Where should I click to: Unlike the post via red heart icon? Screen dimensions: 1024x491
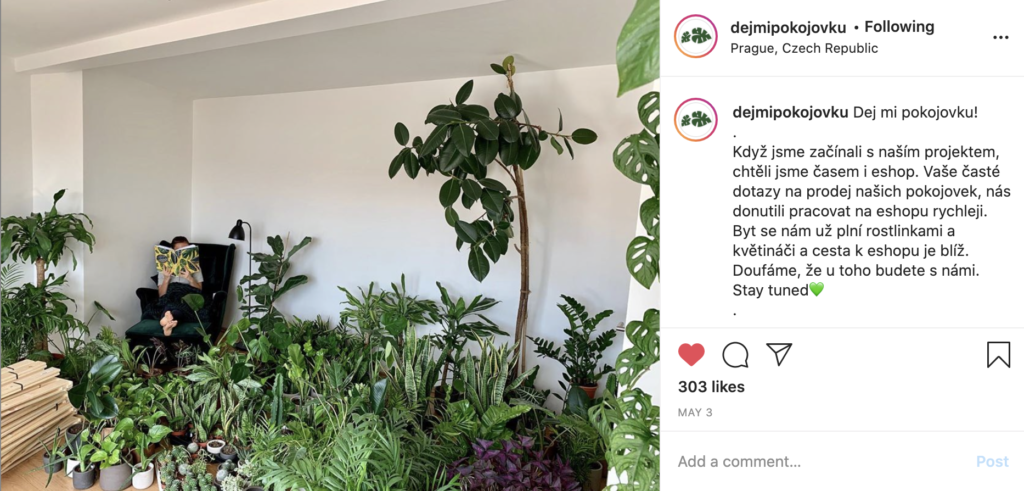(x=691, y=355)
